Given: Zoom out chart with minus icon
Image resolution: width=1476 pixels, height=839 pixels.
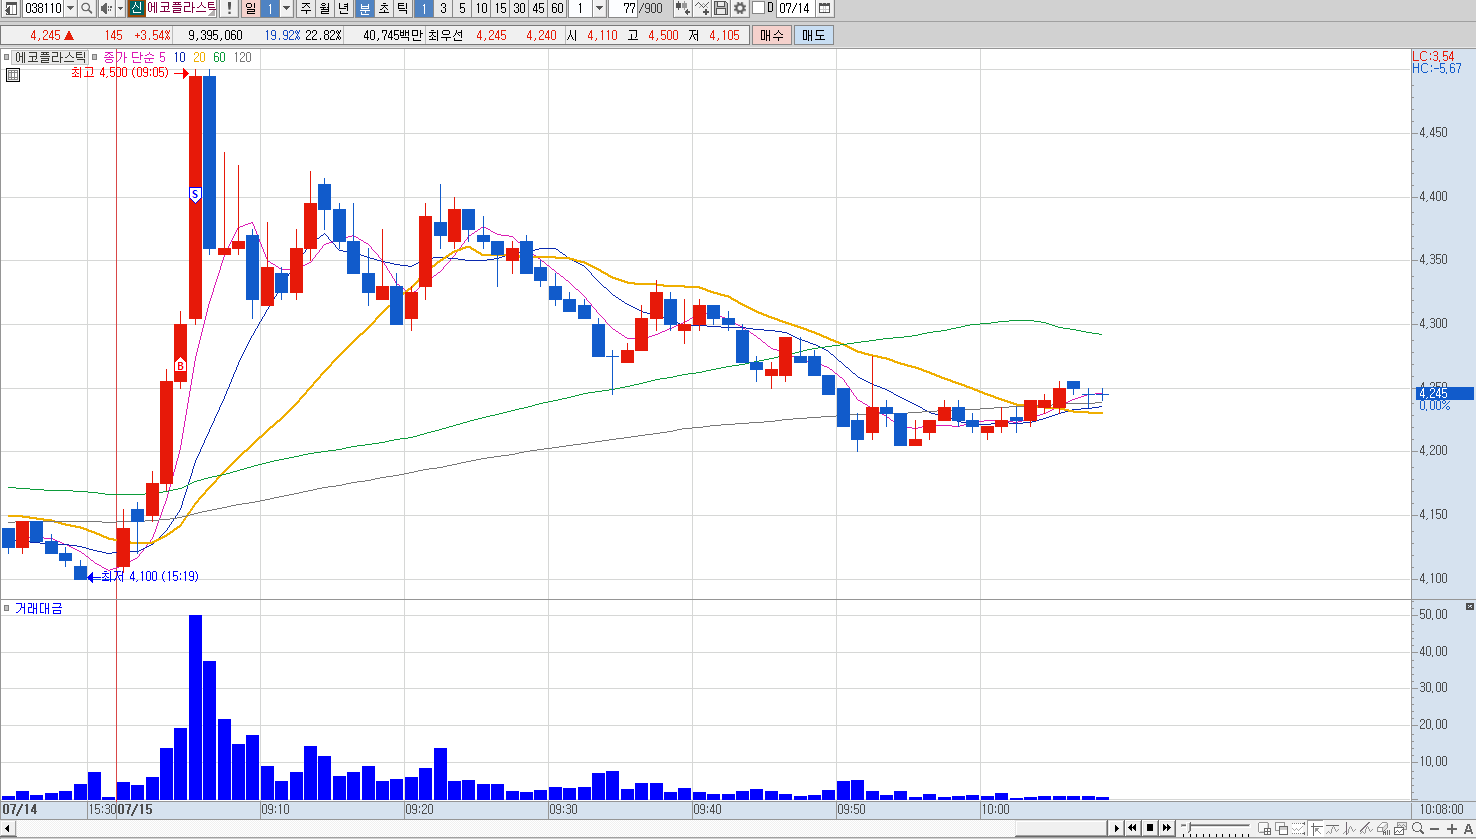Looking at the screenshot, I should (x=1434, y=829).
